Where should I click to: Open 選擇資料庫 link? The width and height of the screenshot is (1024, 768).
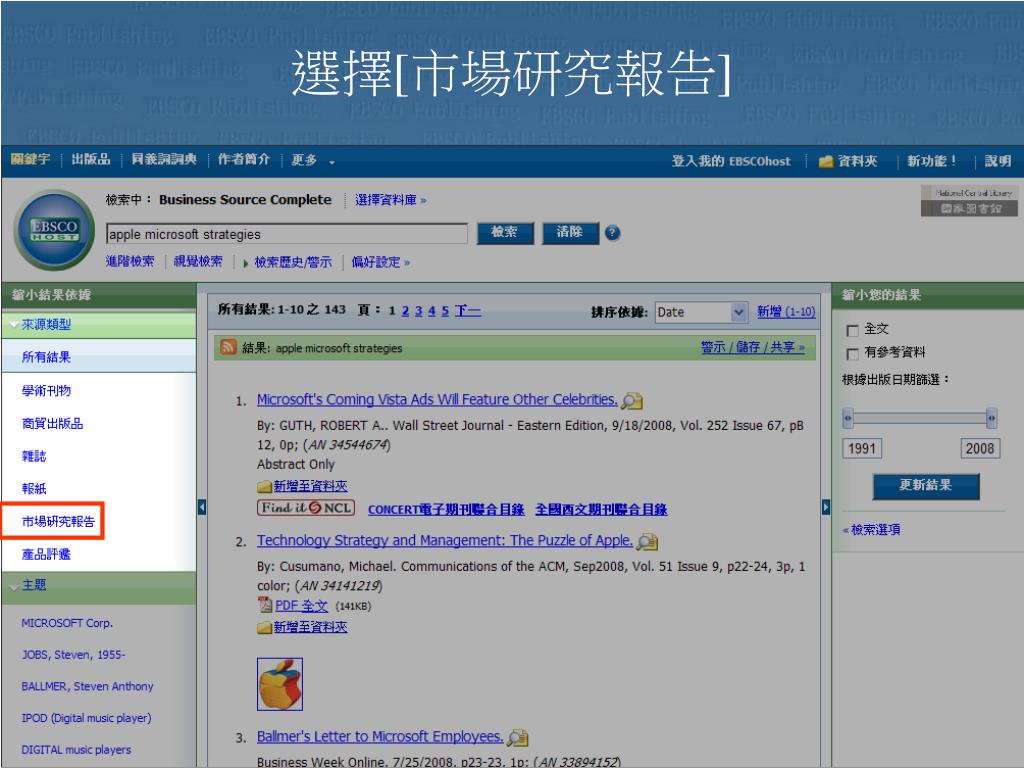391,200
